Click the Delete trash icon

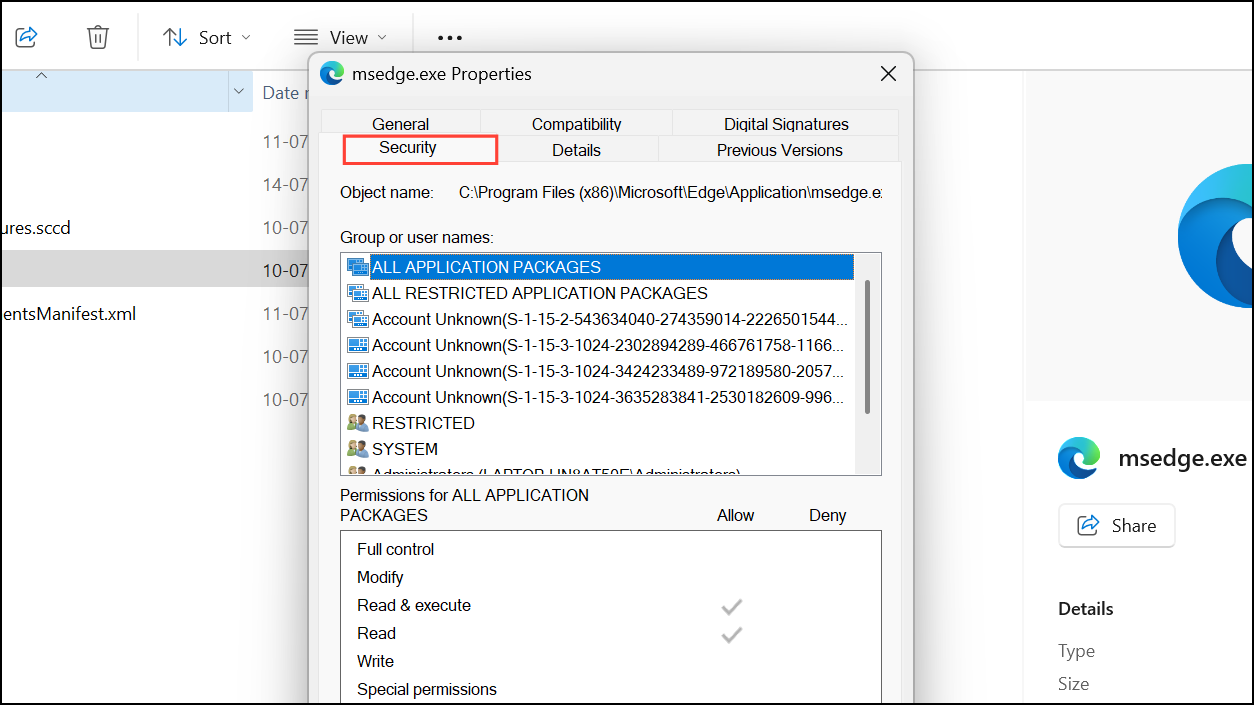pyautogui.click(x=97, y=37)
